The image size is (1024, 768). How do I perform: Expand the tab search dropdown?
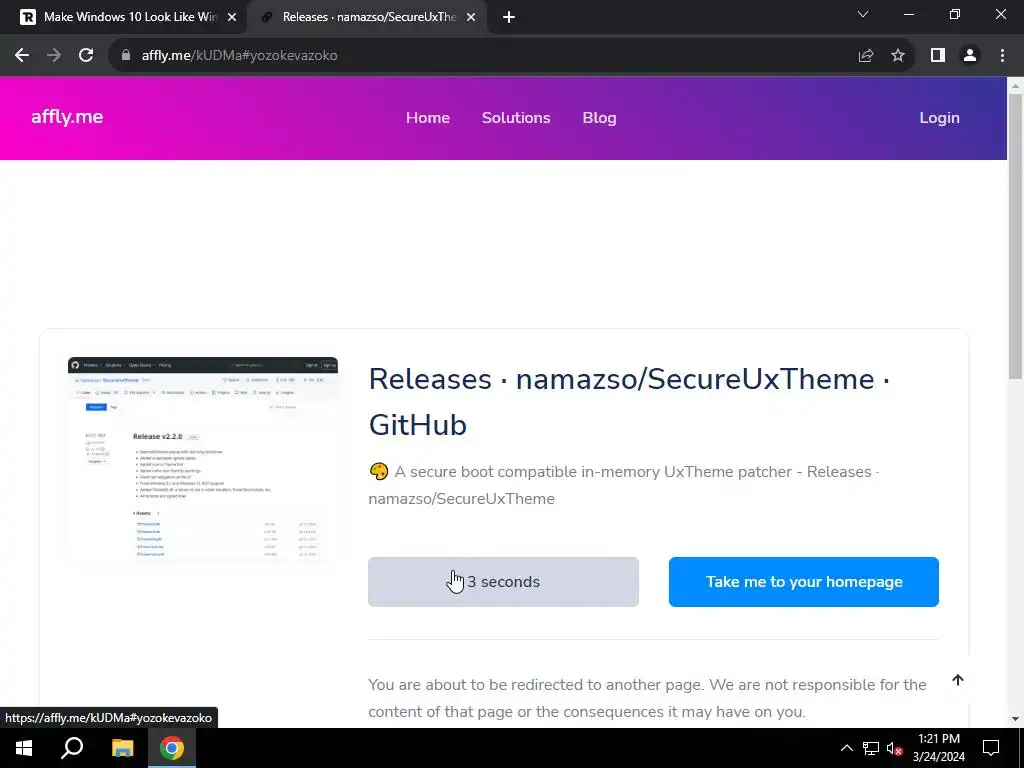point(863,14)
